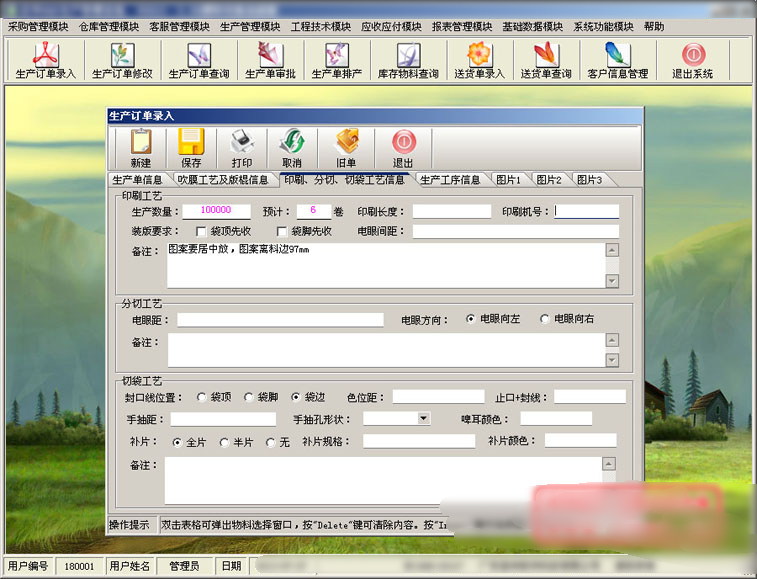Open 应收应付模块 menu
Image resolution: width=757 pixels, height=579 pixels.
coord(391,27)
